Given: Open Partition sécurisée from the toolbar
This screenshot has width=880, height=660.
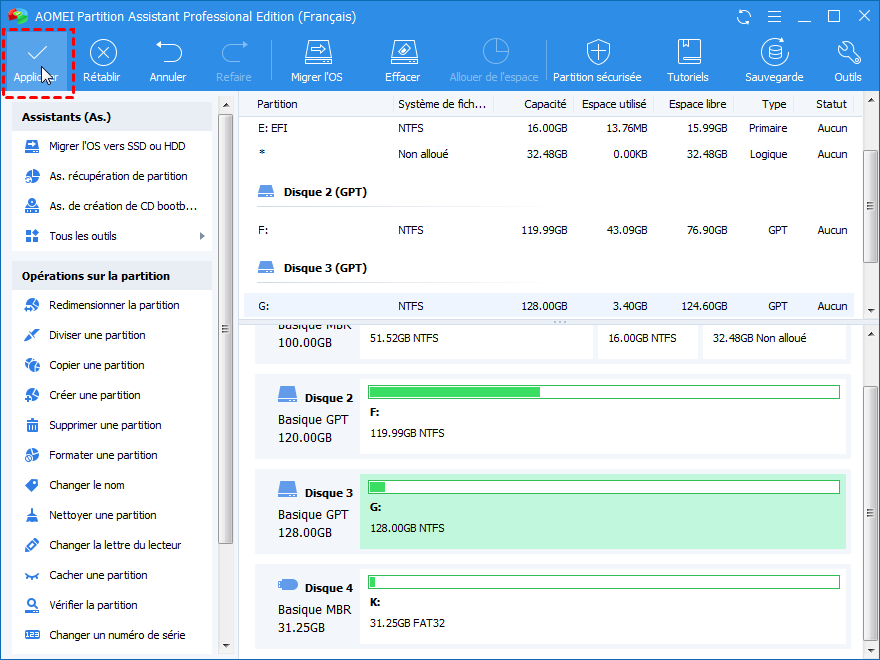Looking at the screenshot, I should point(597,61).
